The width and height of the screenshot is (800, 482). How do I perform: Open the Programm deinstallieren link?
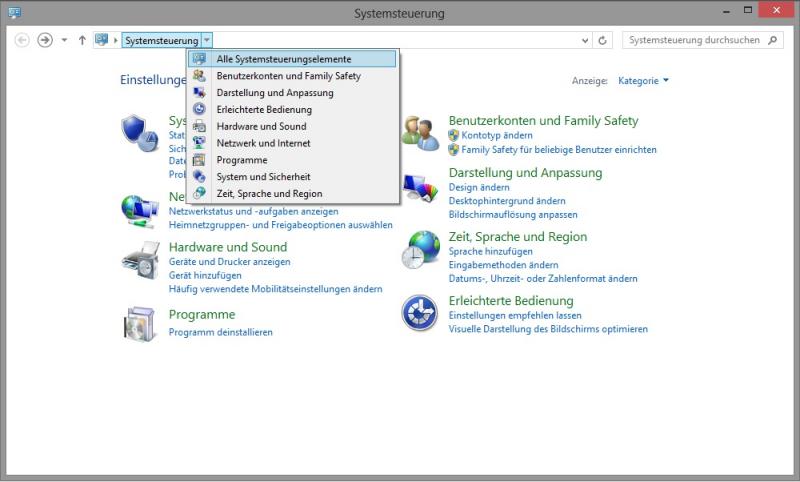coord(220,332)
